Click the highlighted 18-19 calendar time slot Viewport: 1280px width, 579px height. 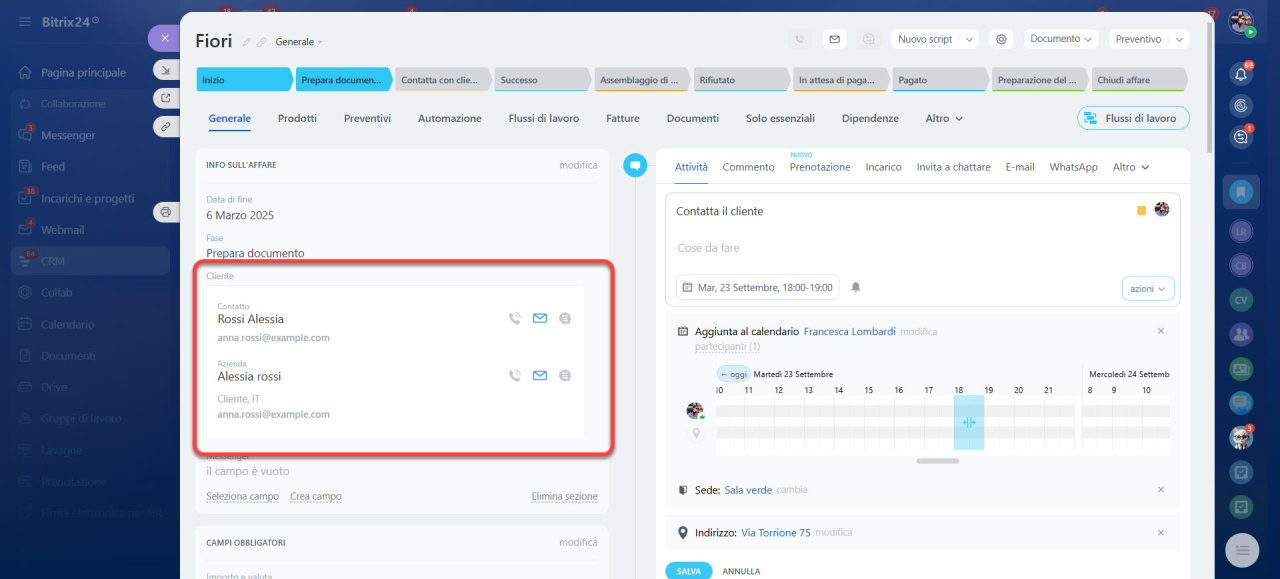point(968,422)
